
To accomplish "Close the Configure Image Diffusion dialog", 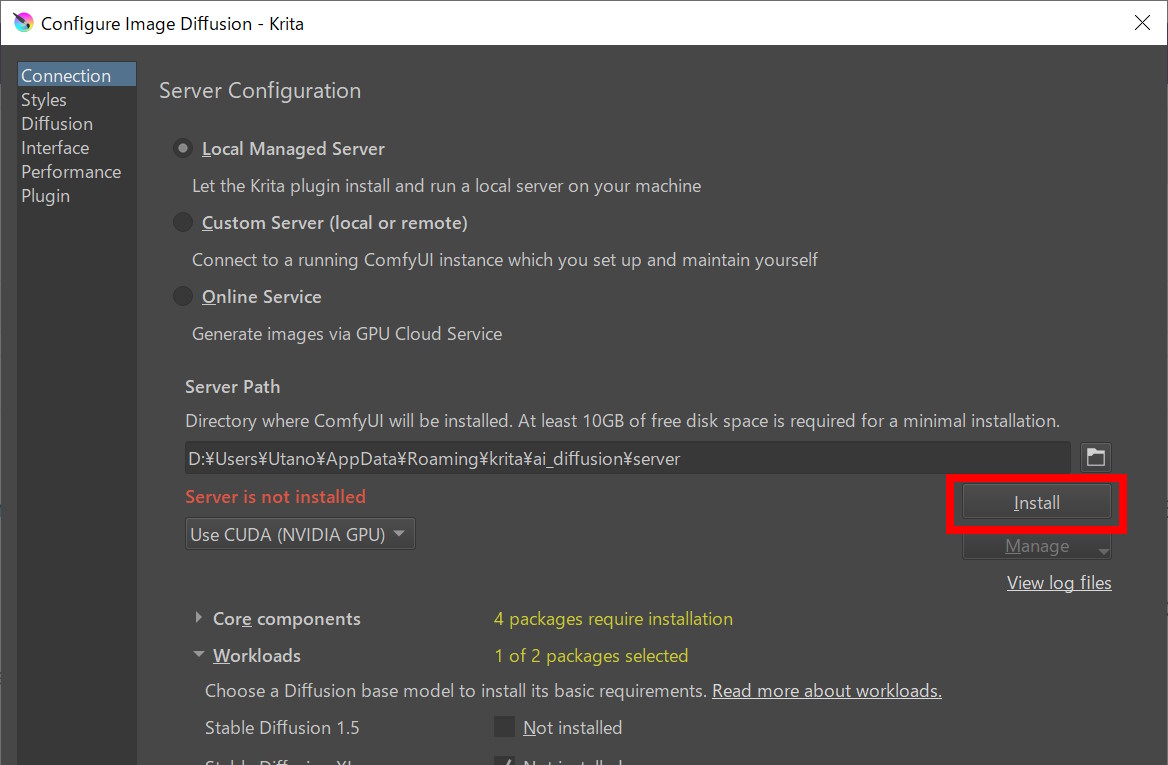I will [x=1142, y=23].
